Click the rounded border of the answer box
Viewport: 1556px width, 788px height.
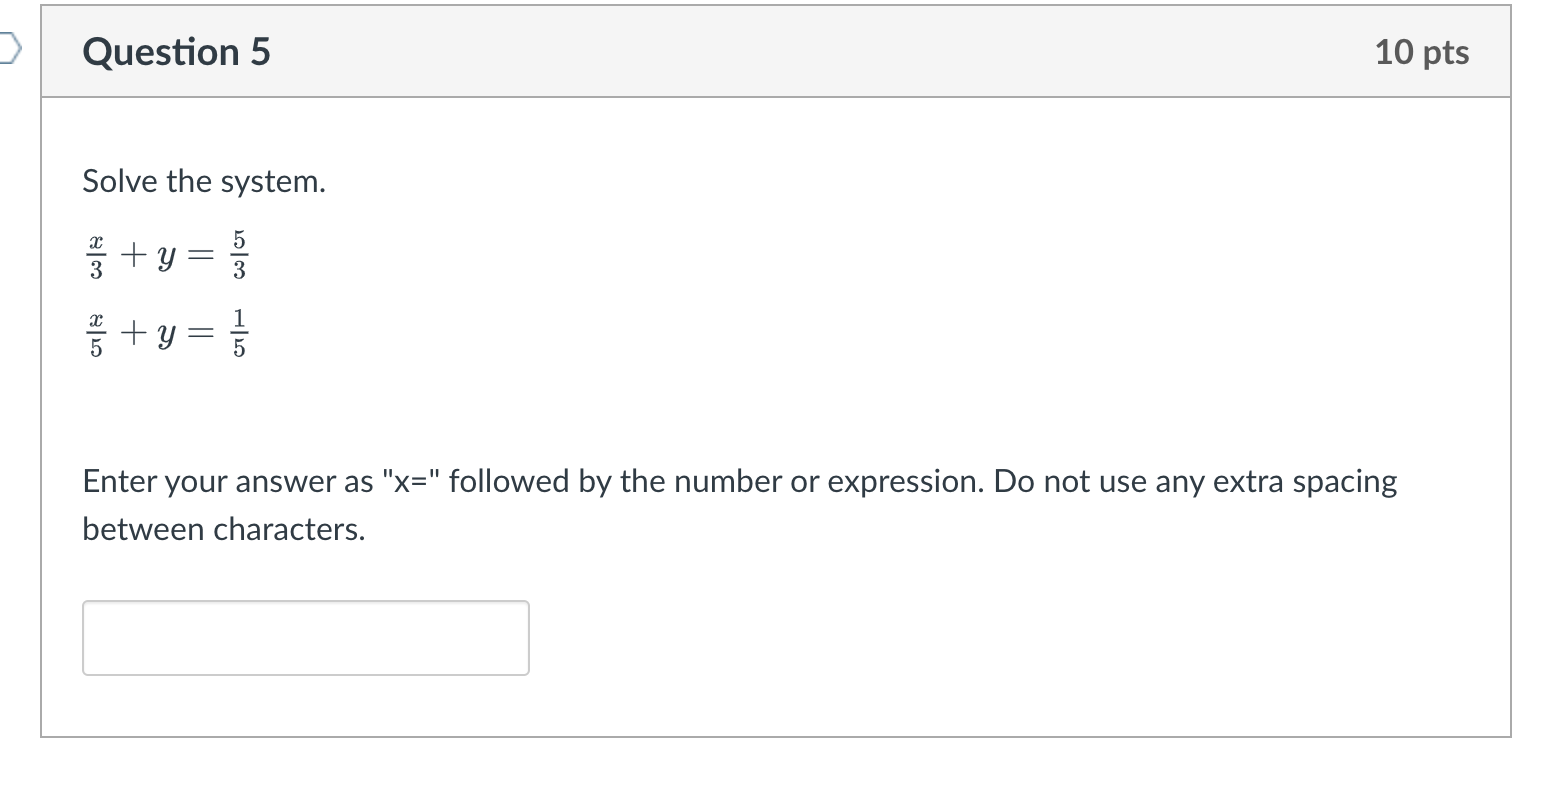coord(306,603)
